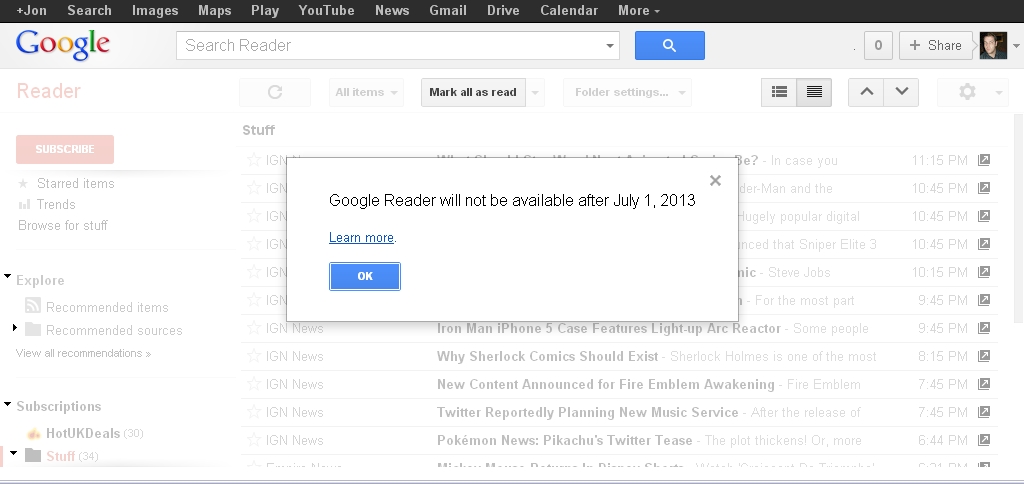
Task: Open the More menu in top bar
Action: (x=638, y=10)
